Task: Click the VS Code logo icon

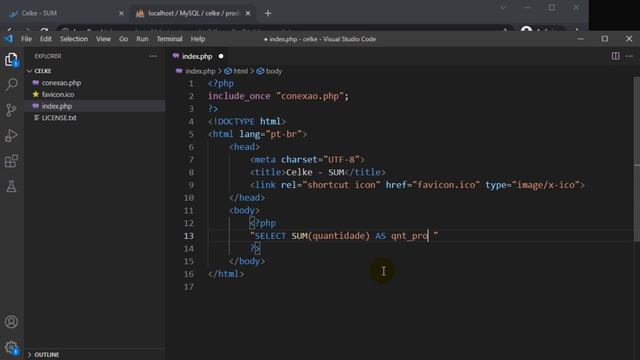Action: pos(9,39)
